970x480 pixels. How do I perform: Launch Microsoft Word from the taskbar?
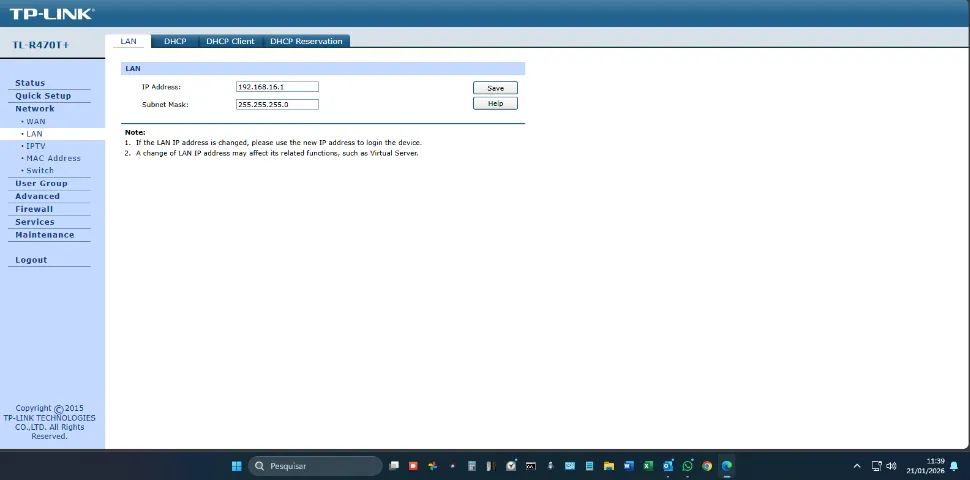coord(629,466)
